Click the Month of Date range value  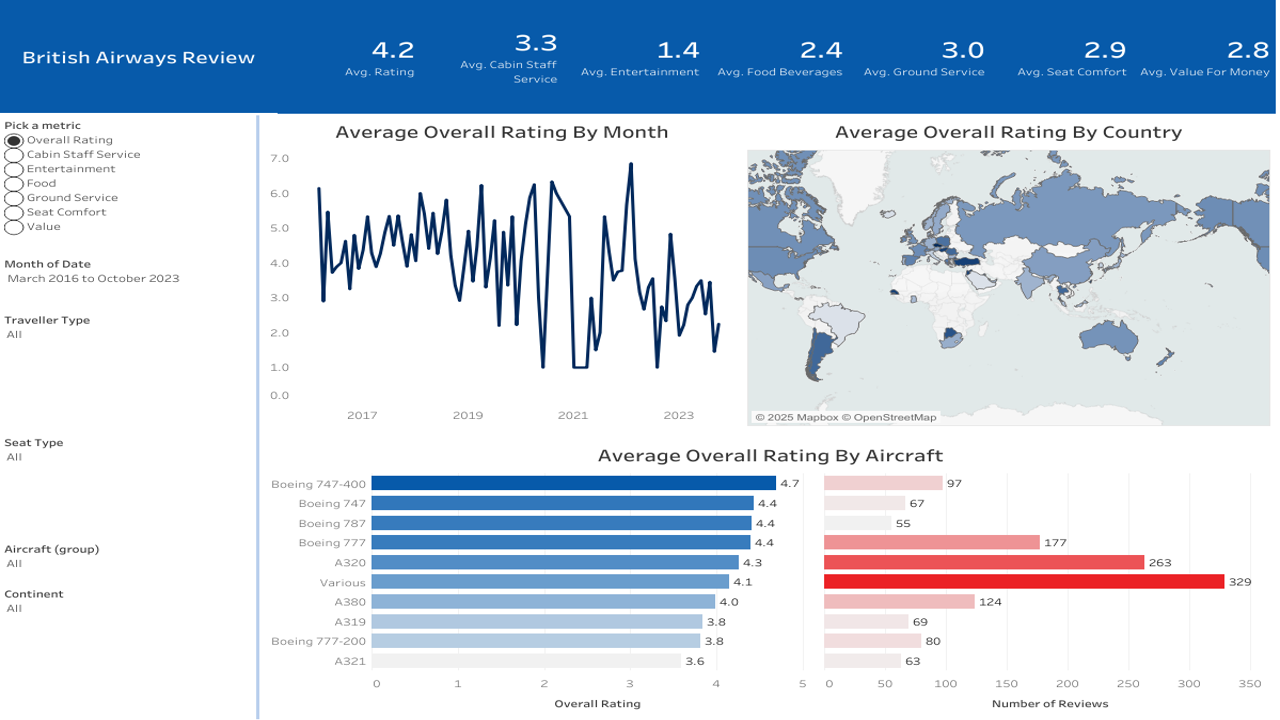coord(93,278)
